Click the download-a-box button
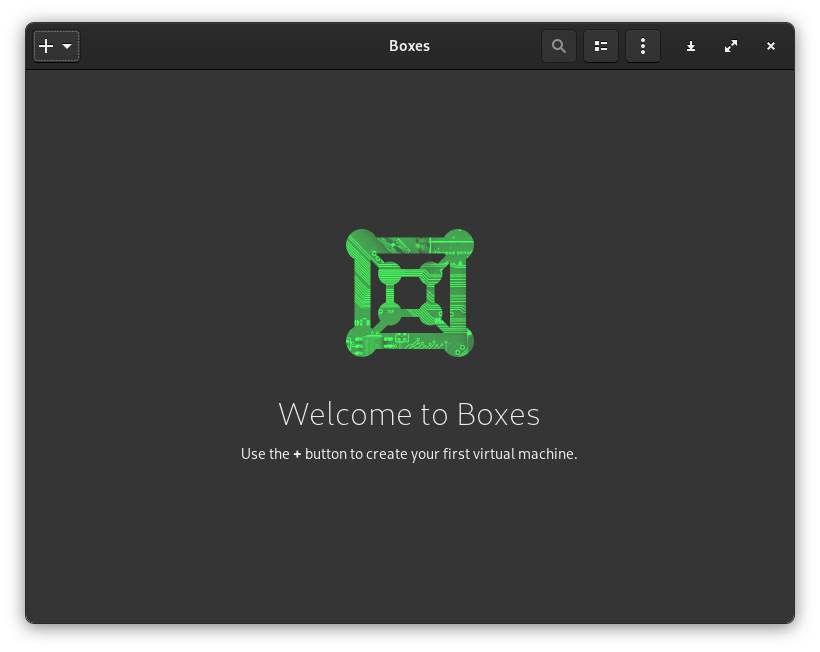 click(x=691, y=46)
